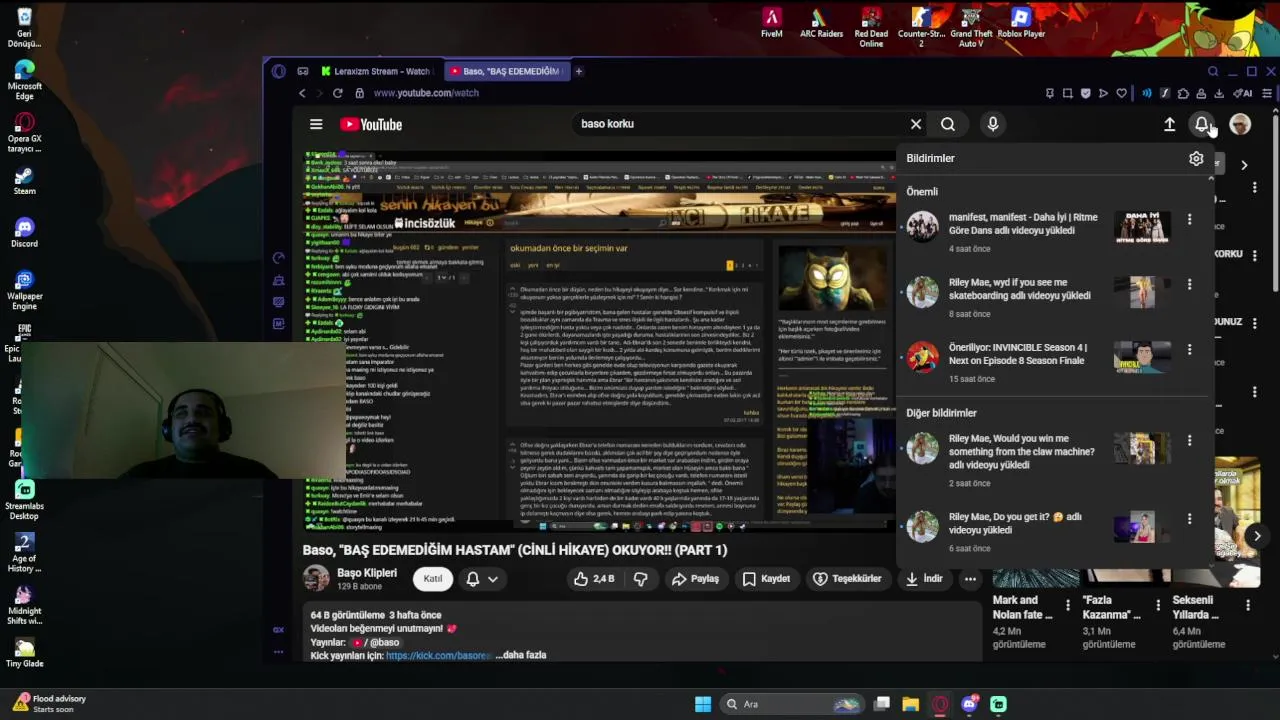1280x720 pixels.
Task: Open more actions ellipsis under video
Action: [970, 579]
